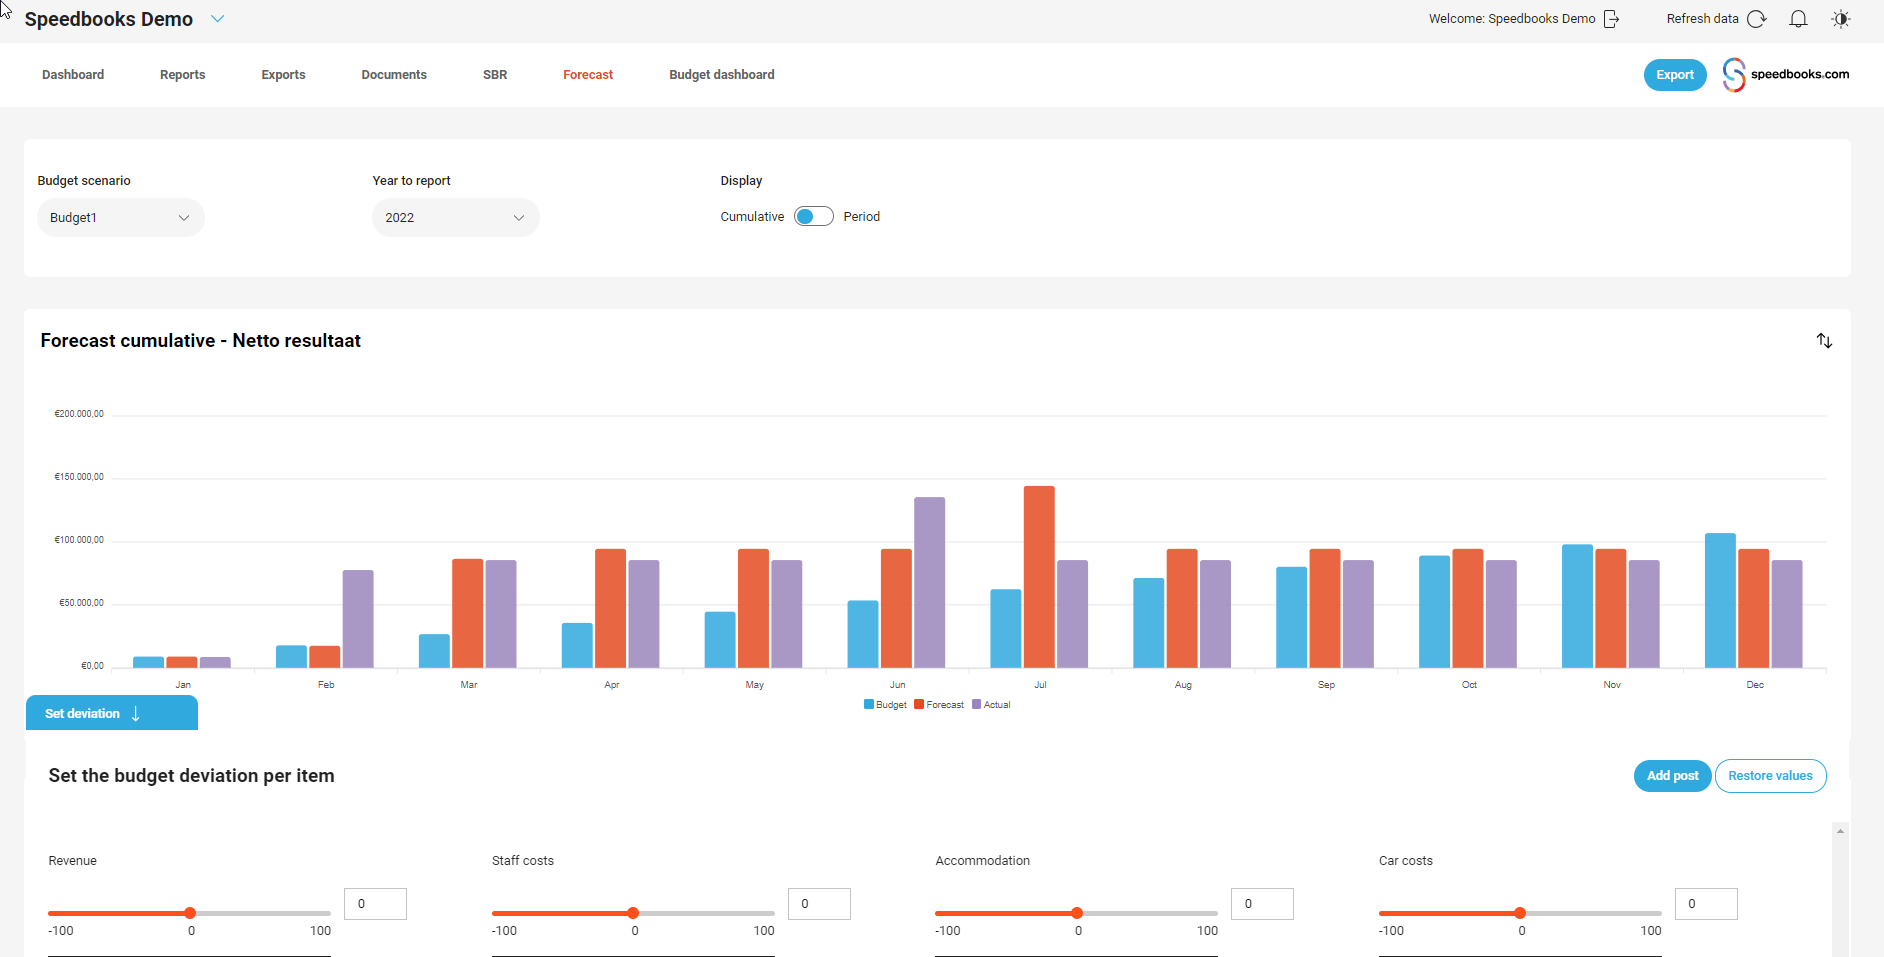1884x957 pixels.
Task: Click the Add post button
Action: (x=1673, y=776)
